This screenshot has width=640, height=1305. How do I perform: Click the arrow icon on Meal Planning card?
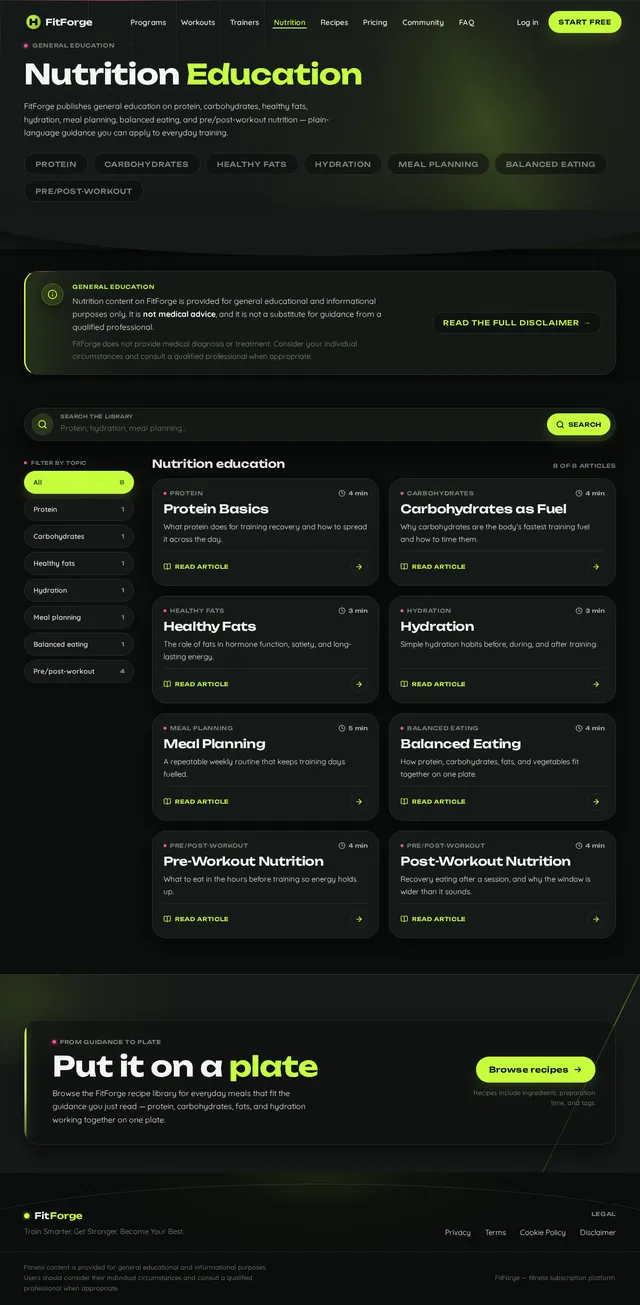[359, 802]
